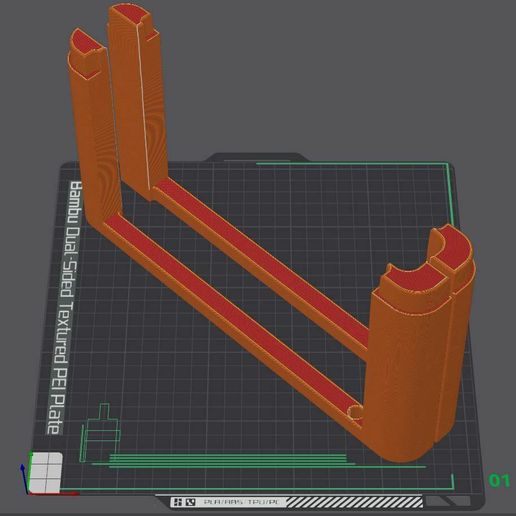Image resolution: width=516 pixels, height=516 pixels.
Task: Click the PLA/ABS/TPU/PC plate label
Action: tap(244, 502)
